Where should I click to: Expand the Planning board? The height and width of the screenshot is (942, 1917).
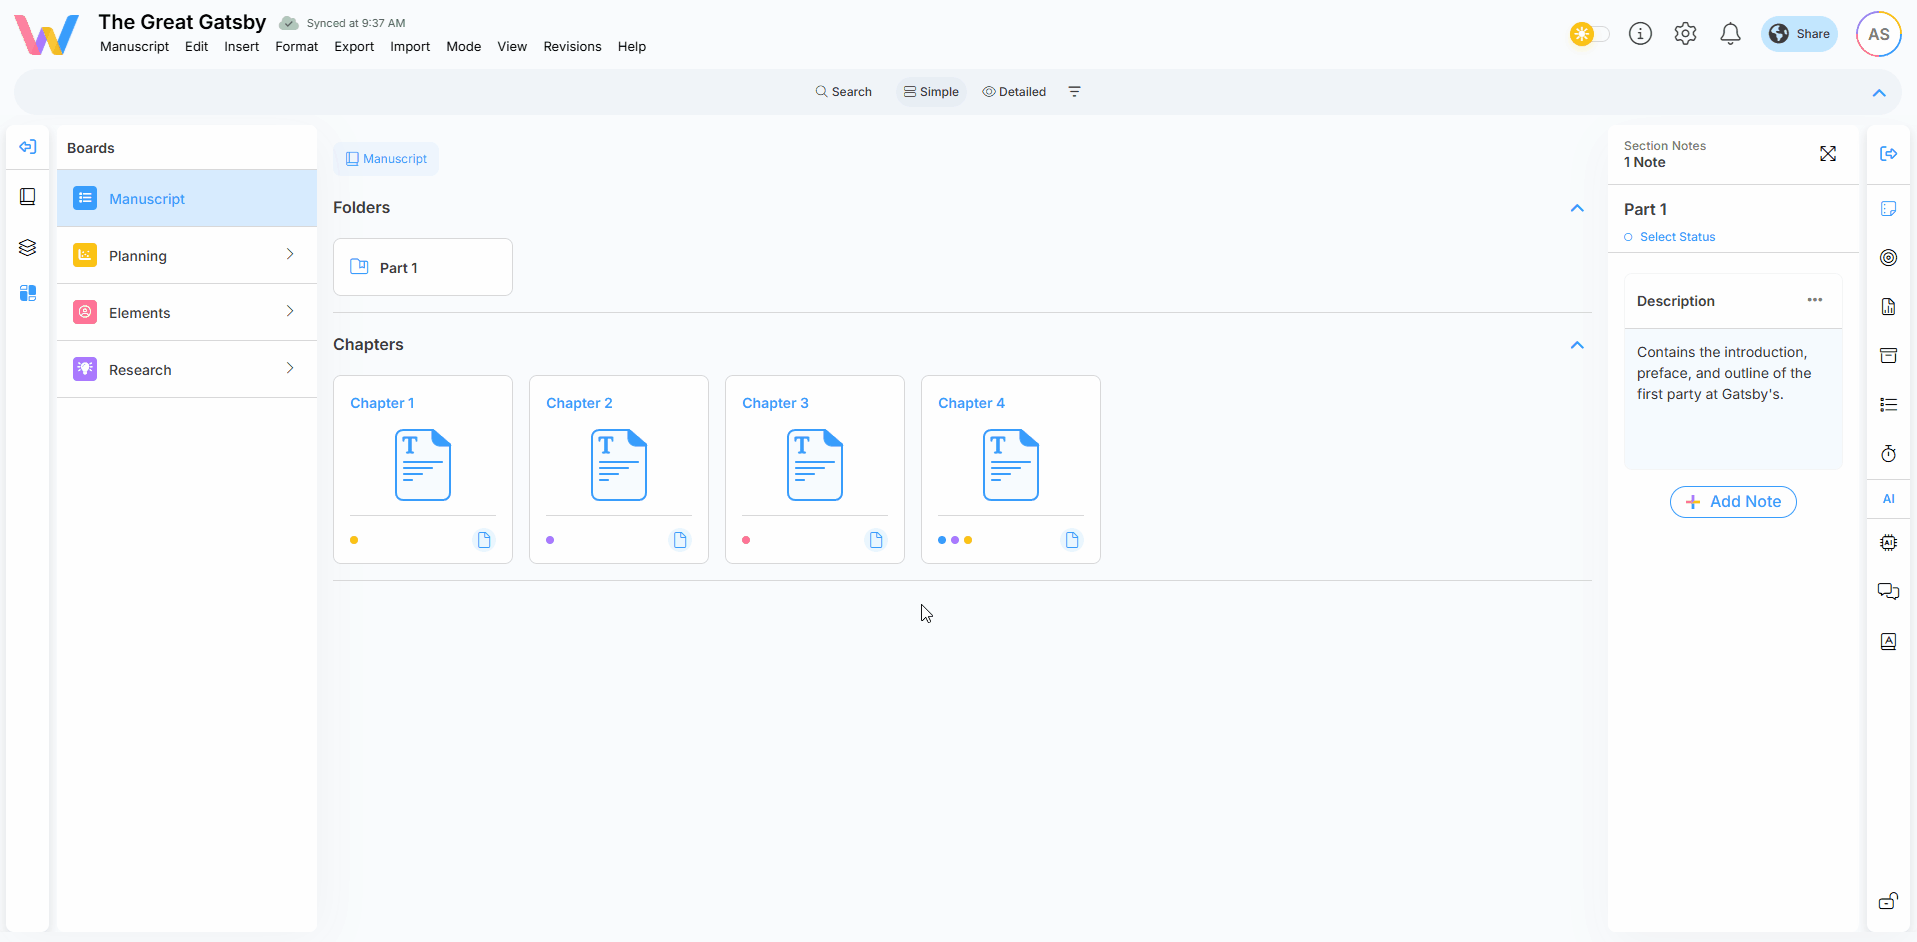[x=290, y=255]
